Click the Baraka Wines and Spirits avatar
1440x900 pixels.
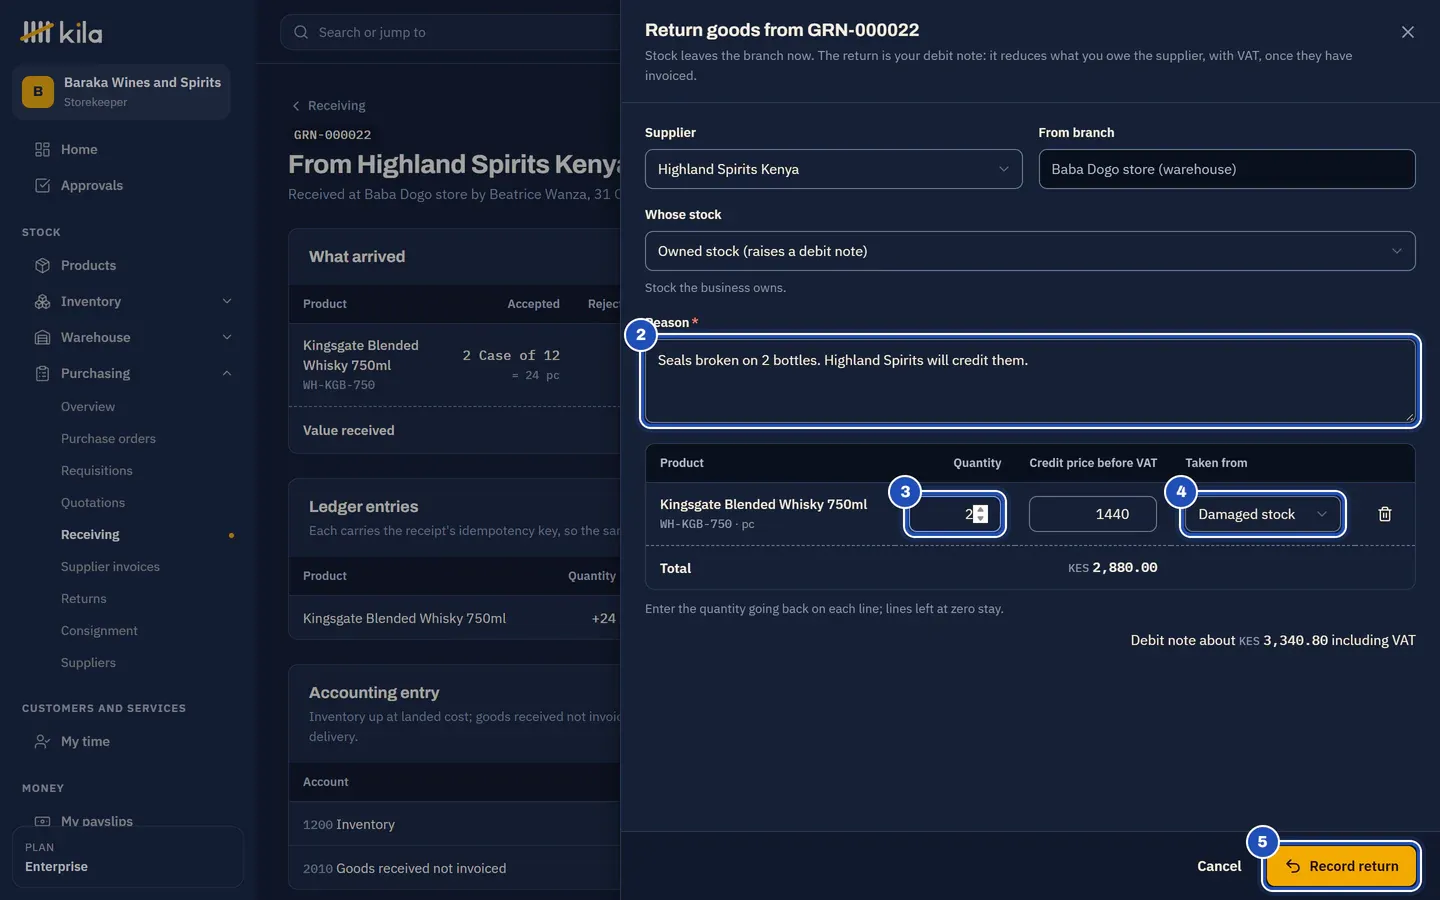(38, 91)
